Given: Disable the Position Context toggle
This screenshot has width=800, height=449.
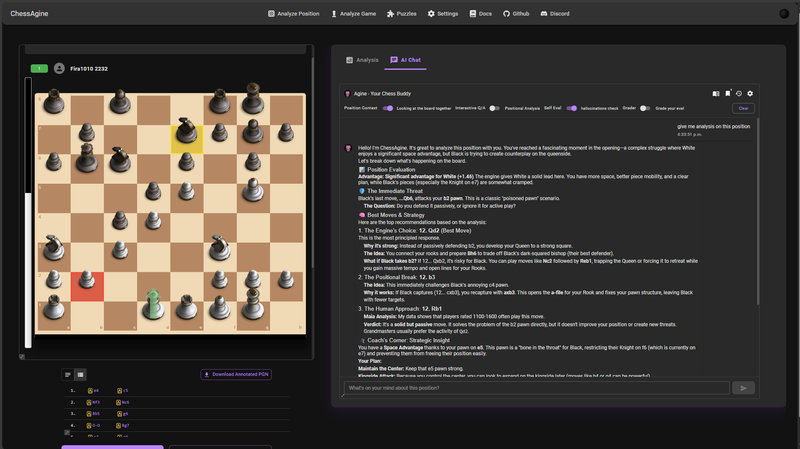Looking at the screenshot, I should 388,108.
